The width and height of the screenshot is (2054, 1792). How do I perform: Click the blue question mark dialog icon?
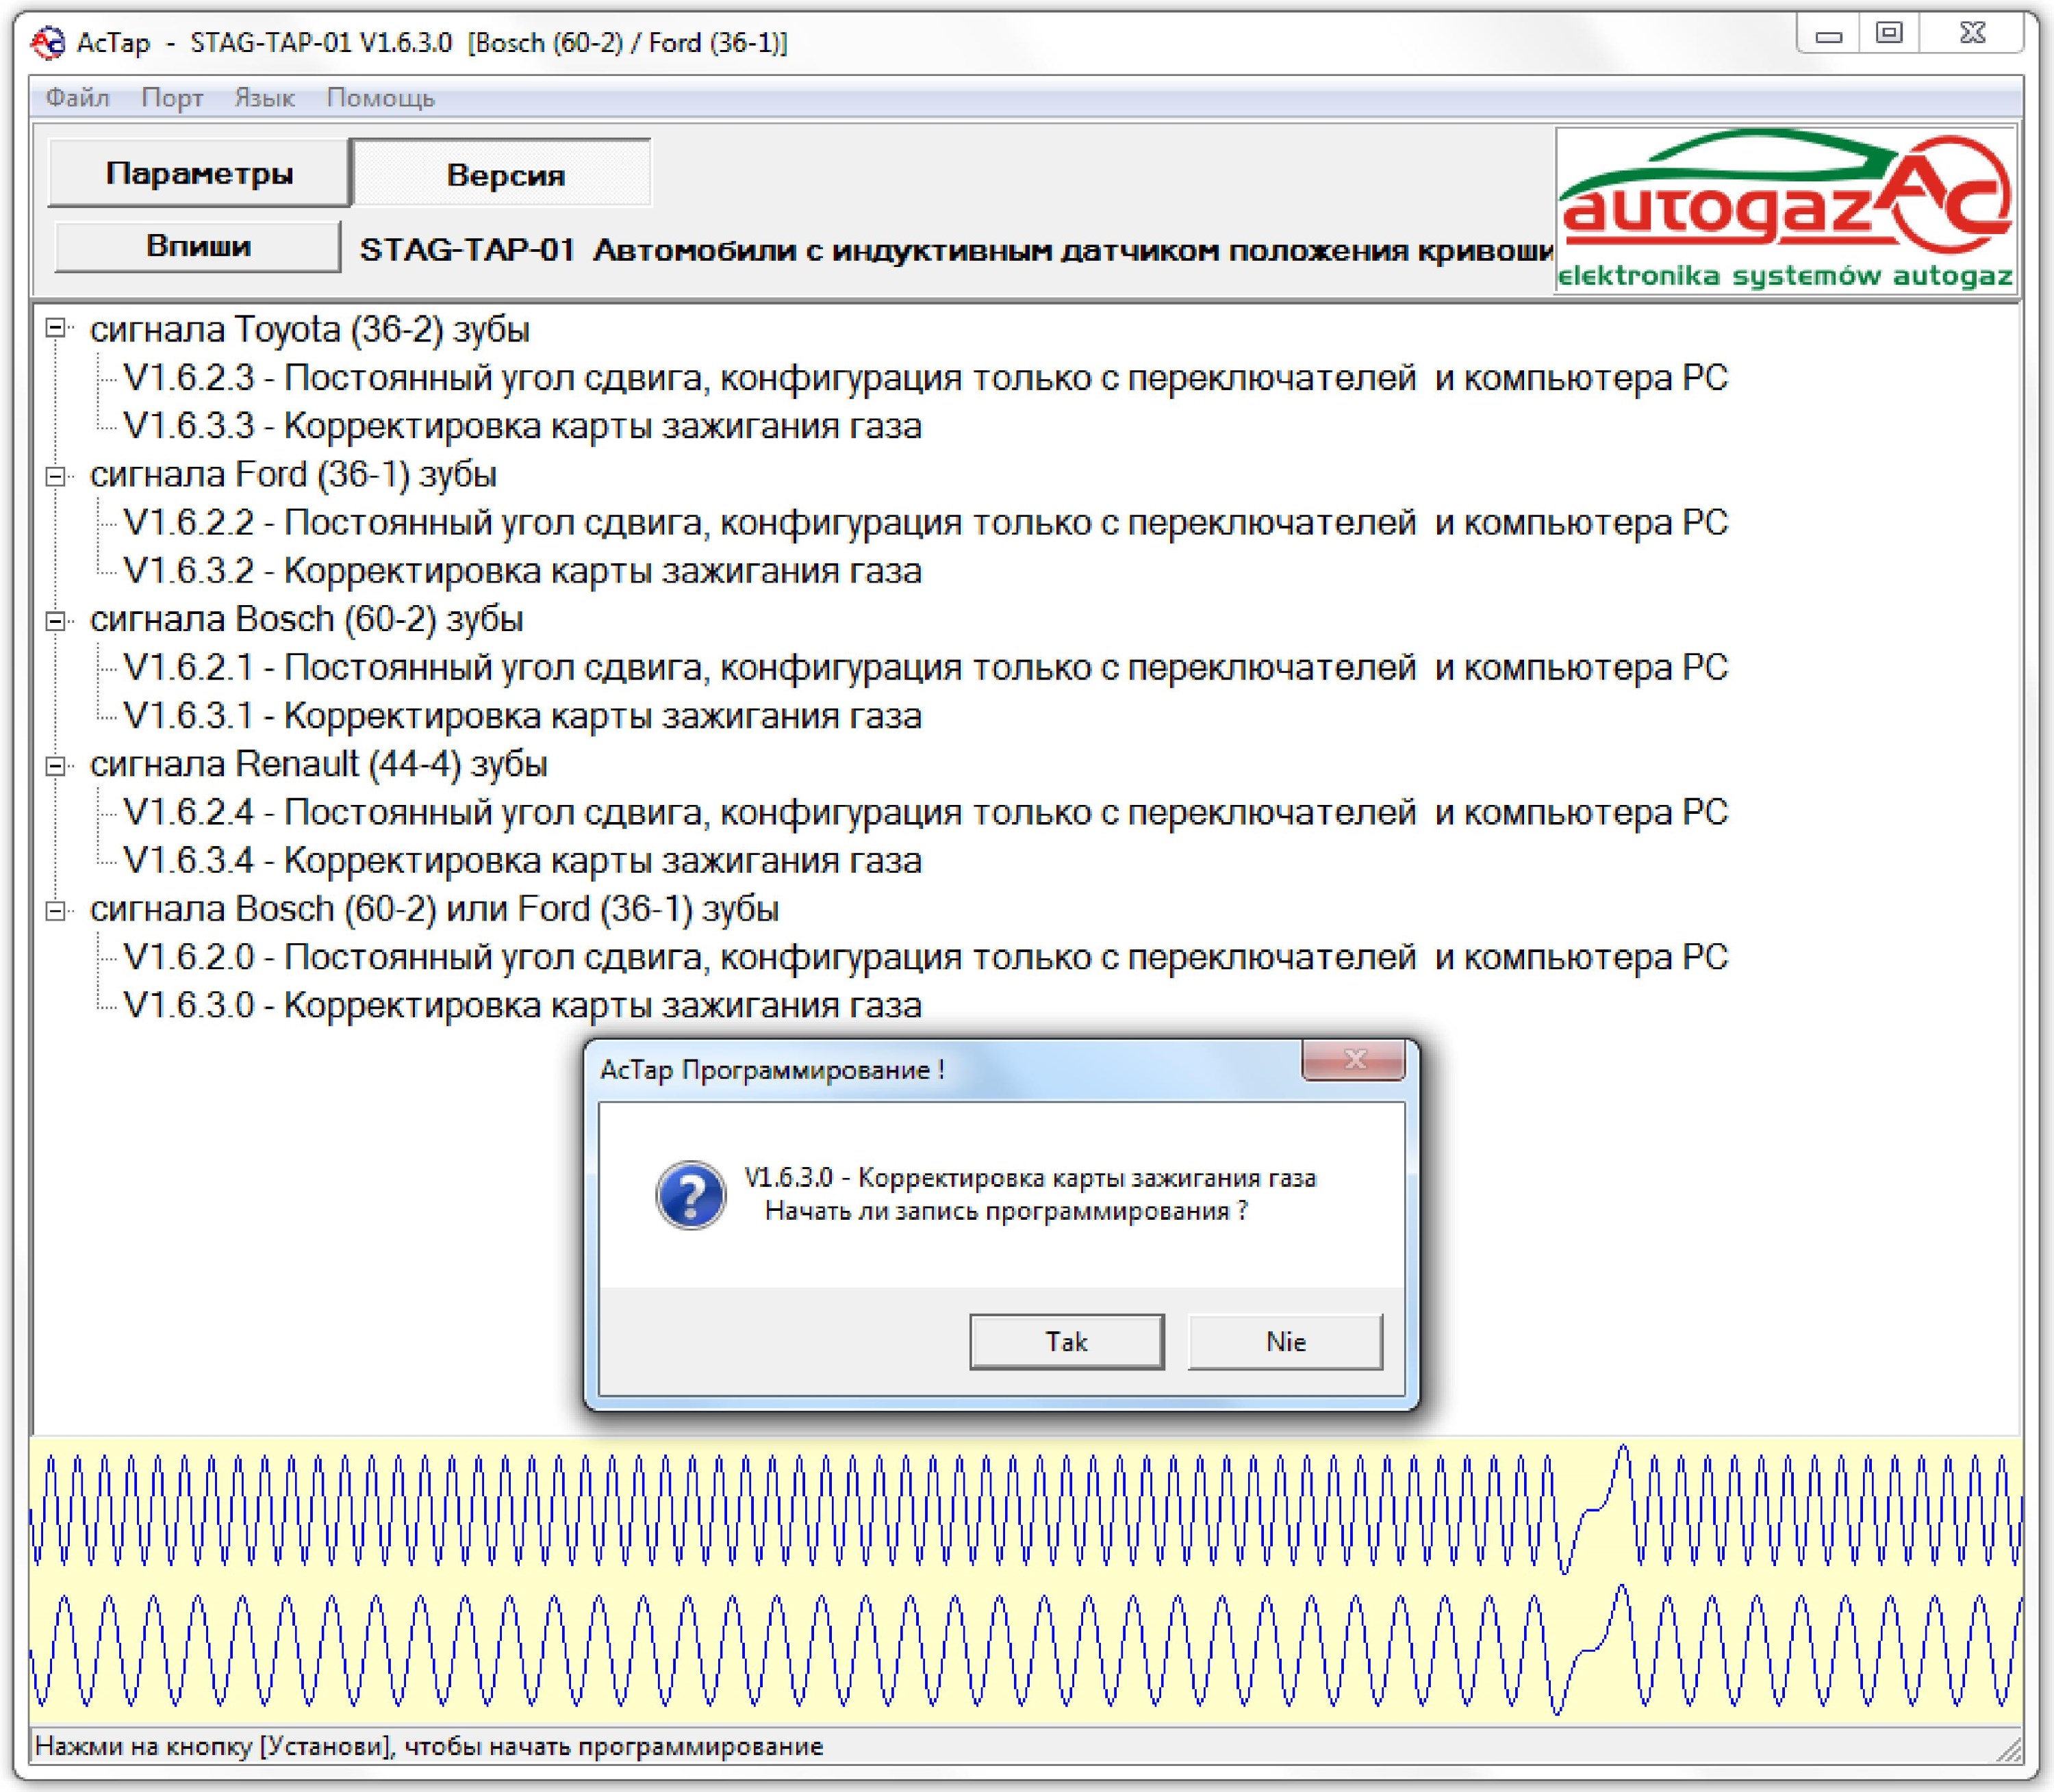(x=690, y=1195)
